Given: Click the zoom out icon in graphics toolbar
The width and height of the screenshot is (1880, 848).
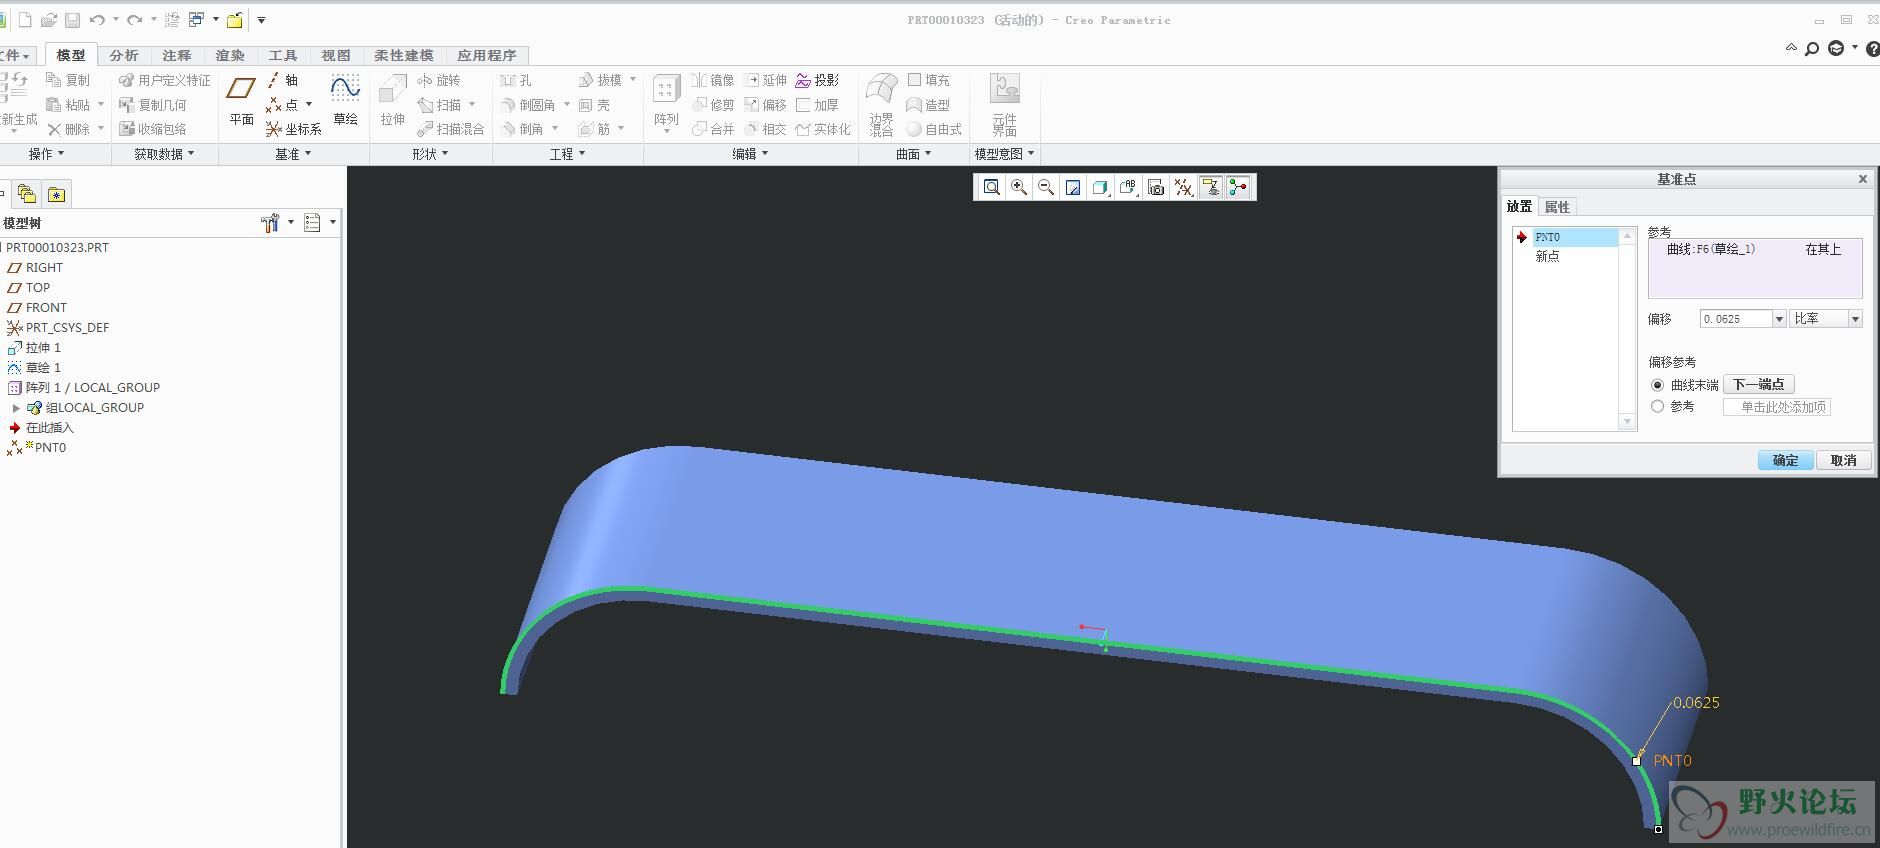Looking at the screenshot, I should point(1046,187).
